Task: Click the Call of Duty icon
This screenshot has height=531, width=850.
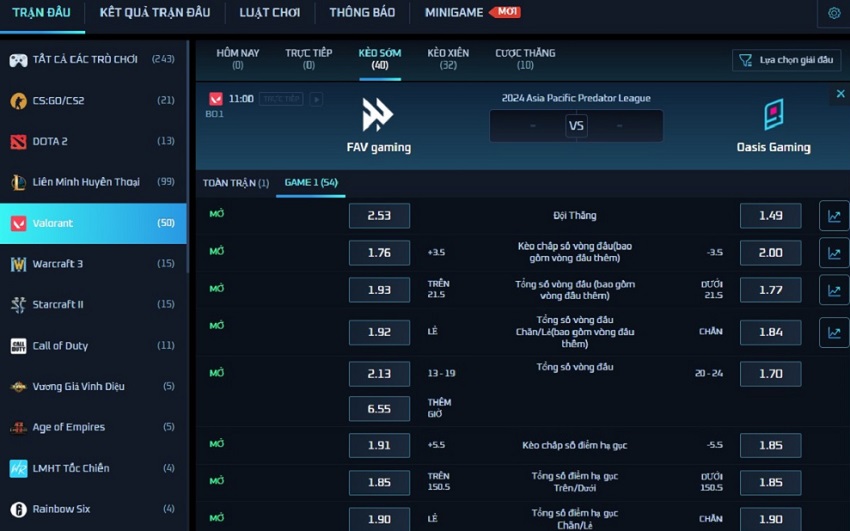Action: pos(18,346)
